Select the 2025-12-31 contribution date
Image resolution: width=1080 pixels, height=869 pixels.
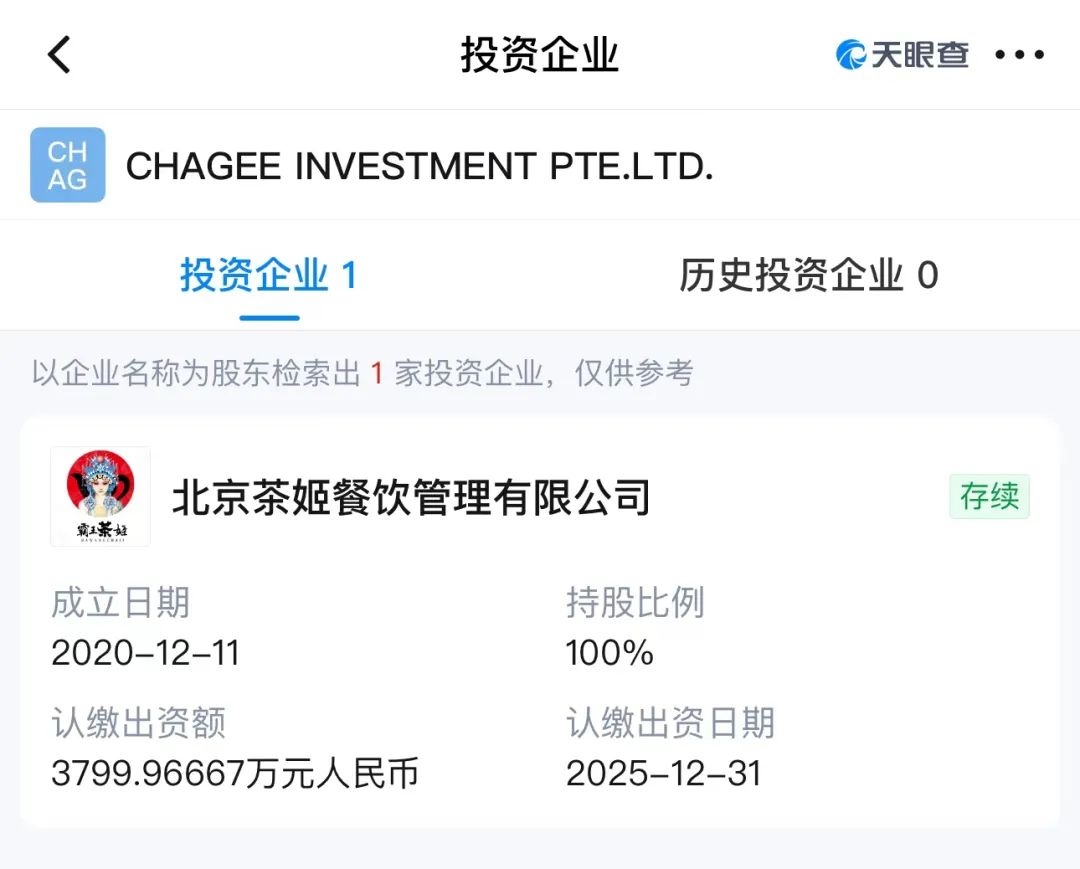pos(663,773)
